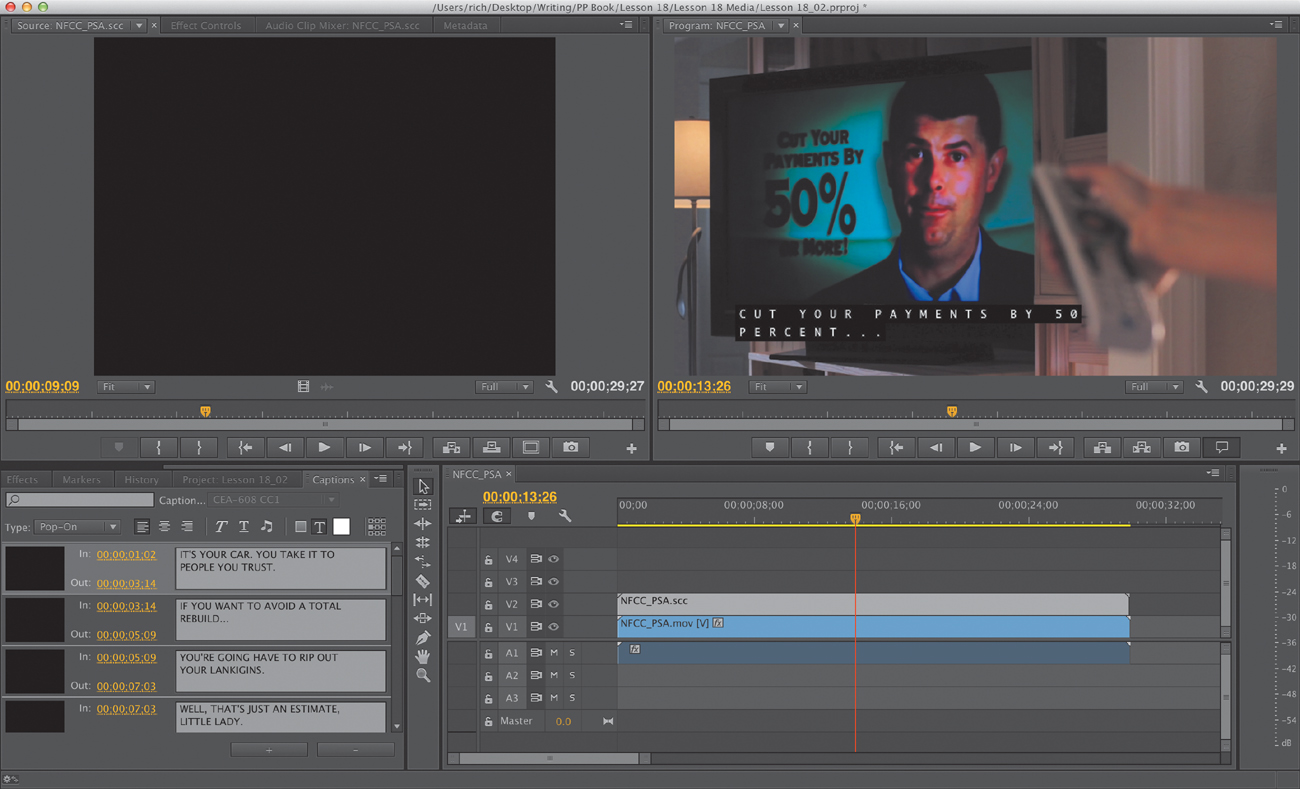Click the Insert button in Source monitor
The image size is (1300, 789).
[x=451, y=448]
